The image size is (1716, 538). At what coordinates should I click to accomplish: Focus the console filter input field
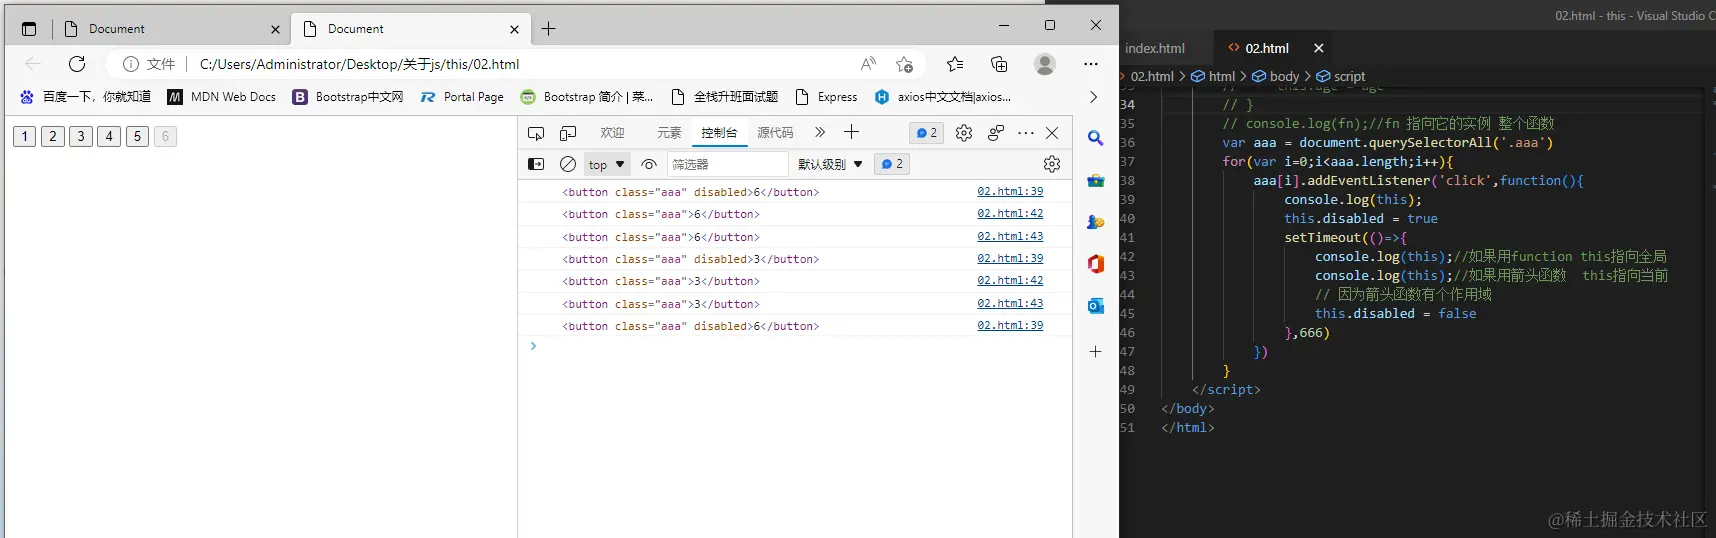728,164
